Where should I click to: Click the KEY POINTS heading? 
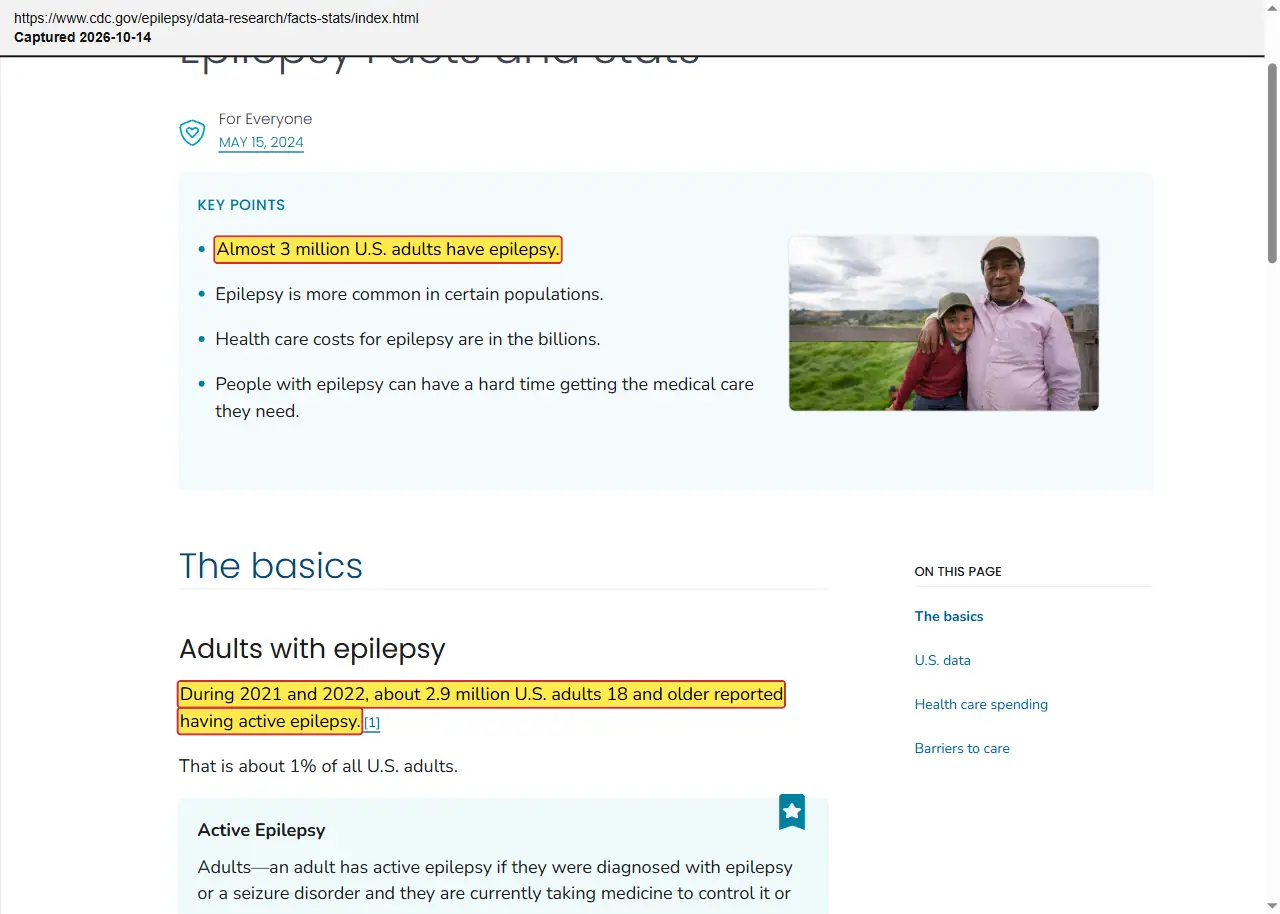tap(241, 205)
